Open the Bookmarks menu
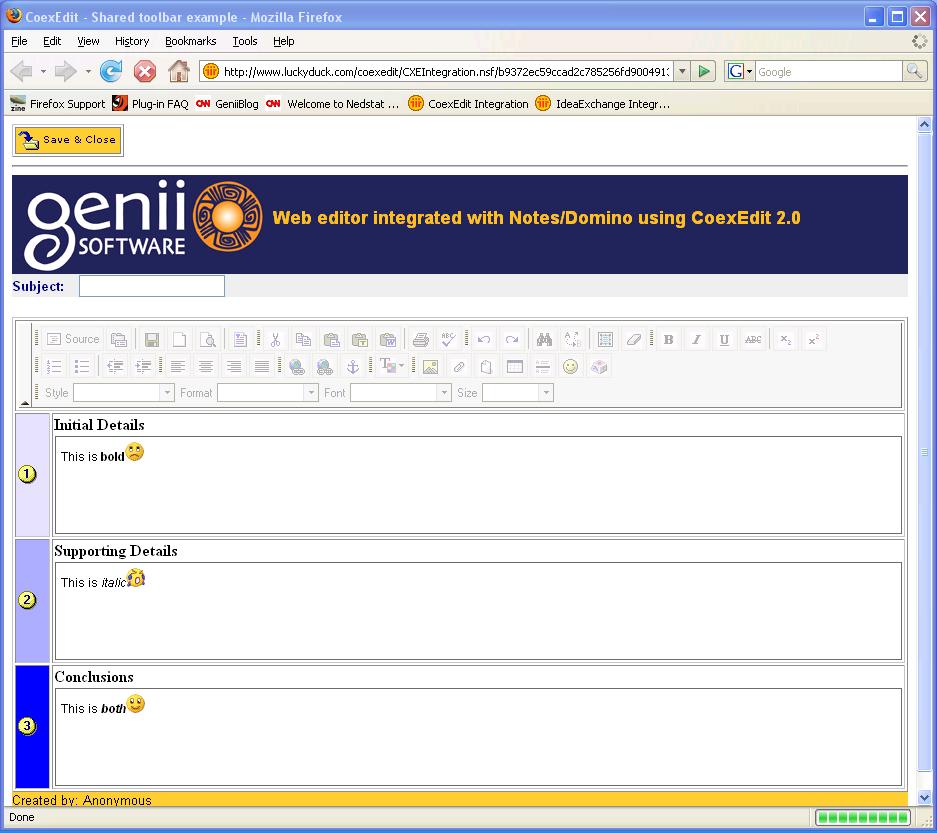The height and width of the screenshot is (833, 937). coord(190,41)
